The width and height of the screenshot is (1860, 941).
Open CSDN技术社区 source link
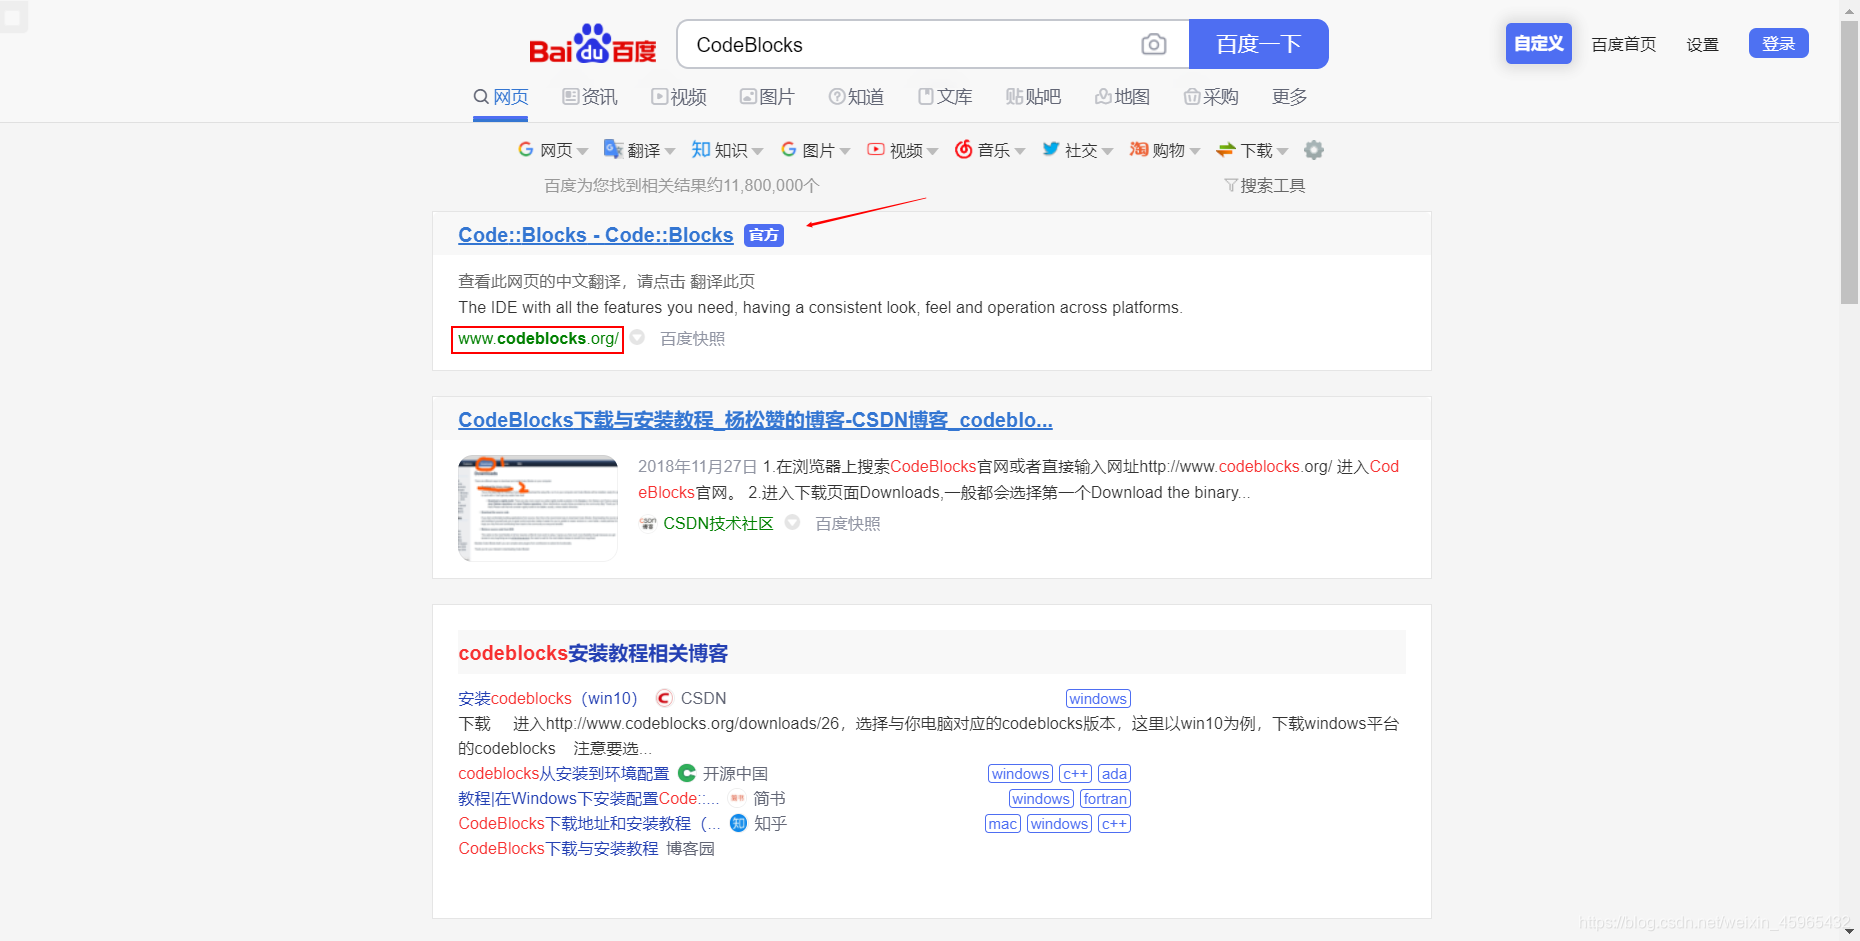[718, 523]
